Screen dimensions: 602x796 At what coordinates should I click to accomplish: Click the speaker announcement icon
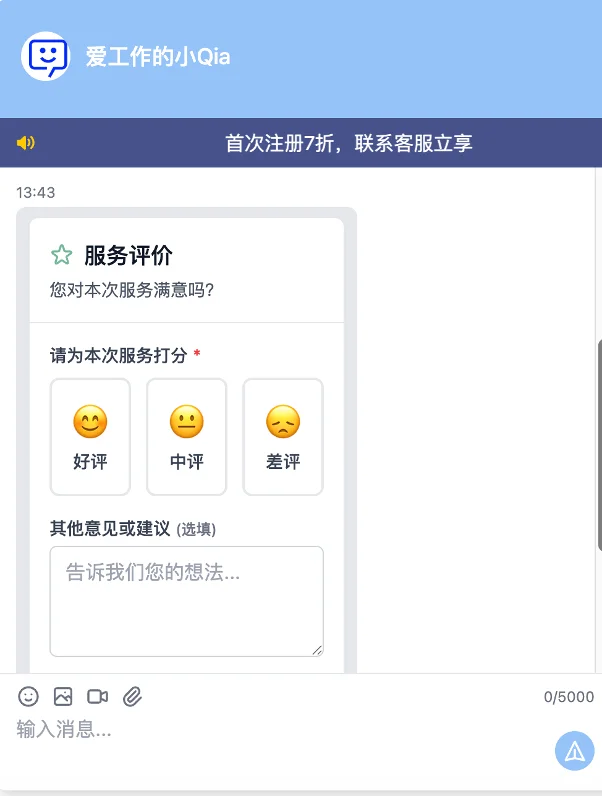pyautogui.click(x=26, y=143)
